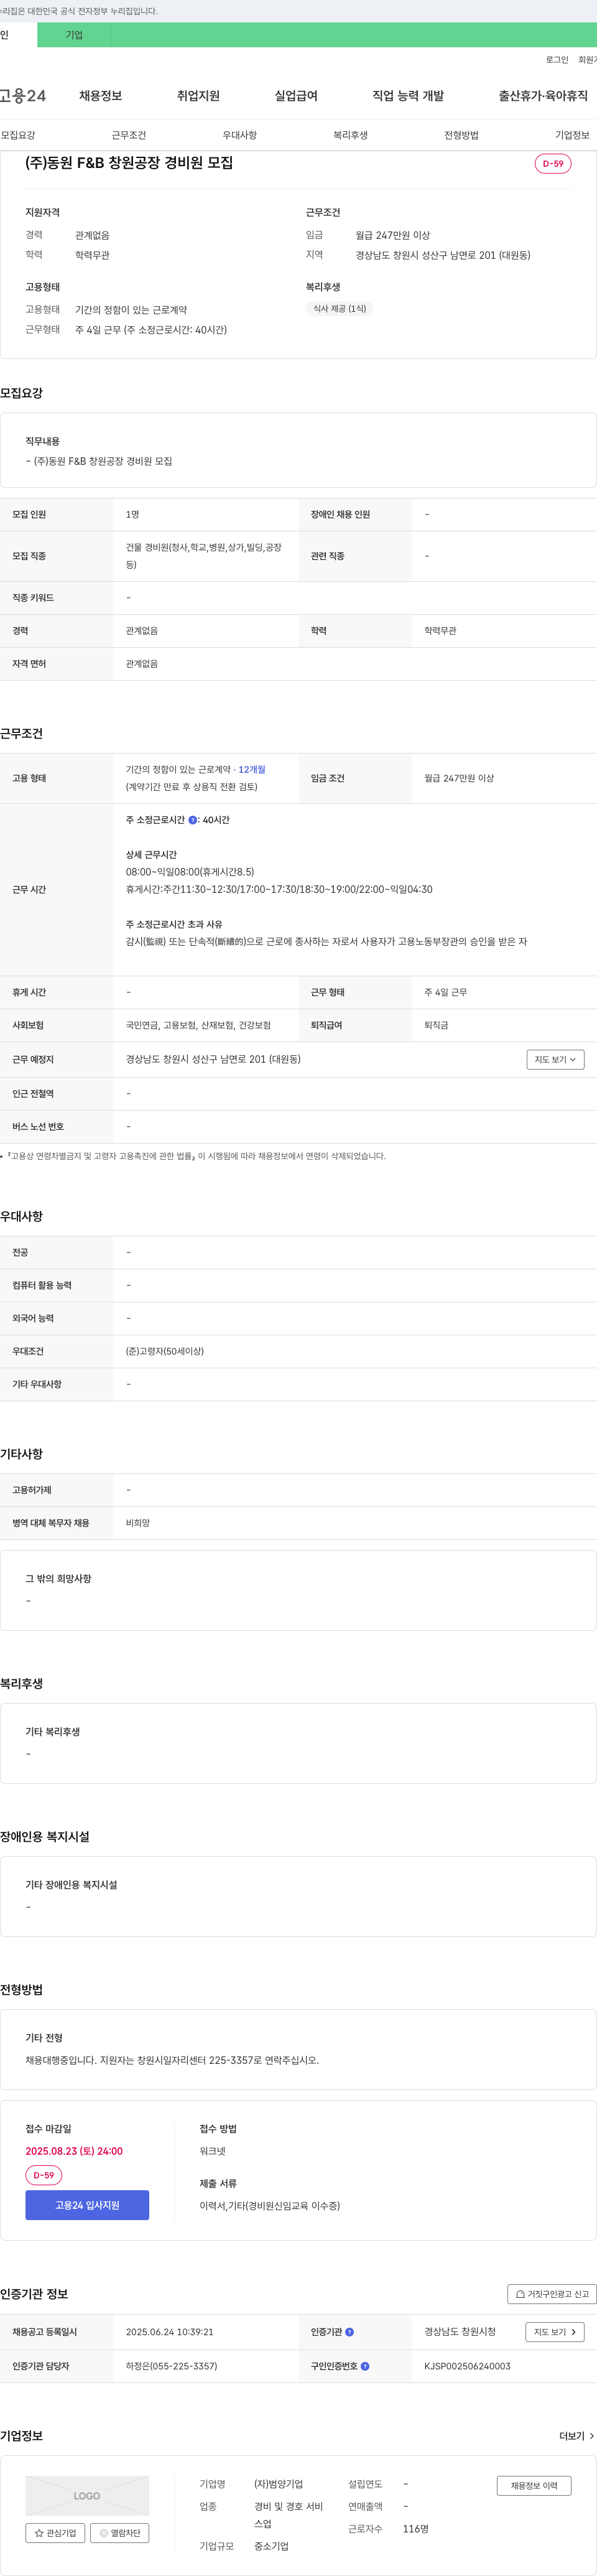Image resolution: width=597 pixels, height=2576 pixels.
Task: Open the 고용24 home logo
Action: pyautogui.click(x=22, y=96)
